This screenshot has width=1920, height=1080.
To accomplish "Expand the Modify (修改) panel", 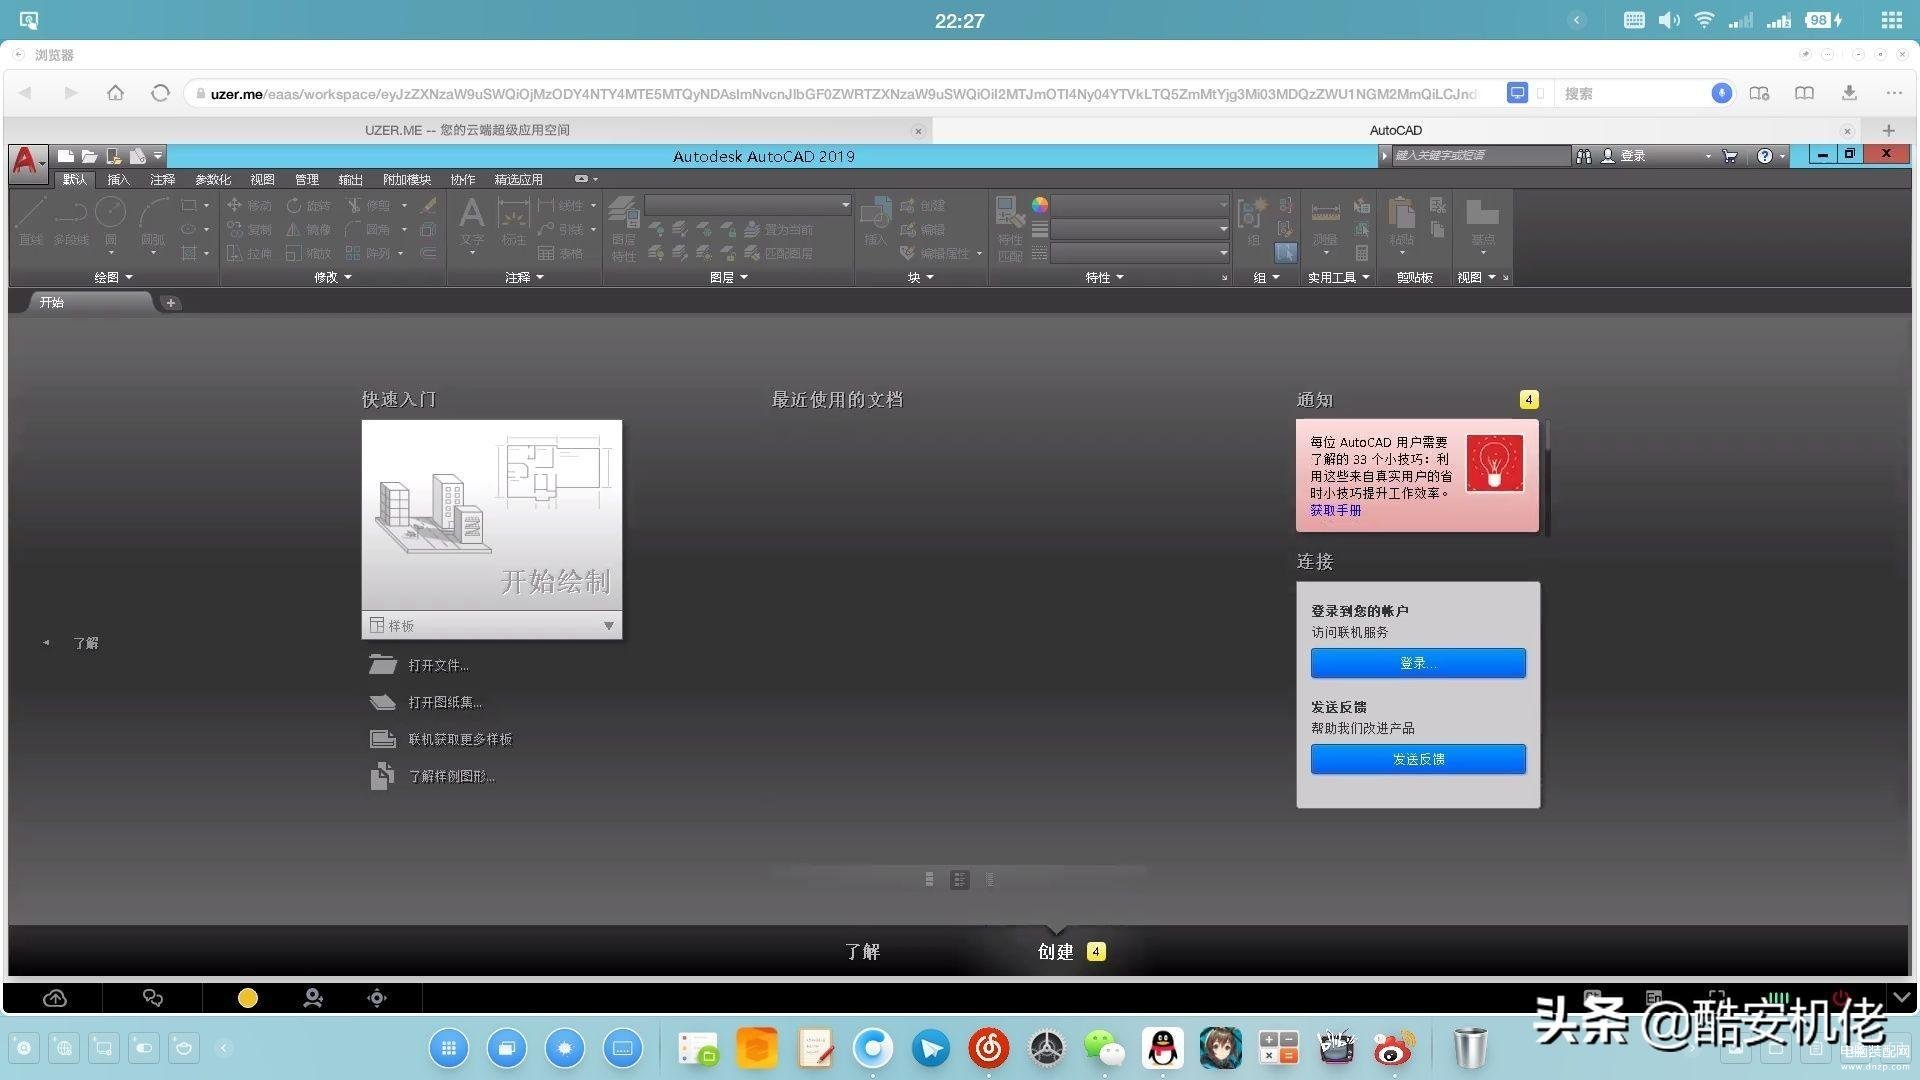I will 333,277.
